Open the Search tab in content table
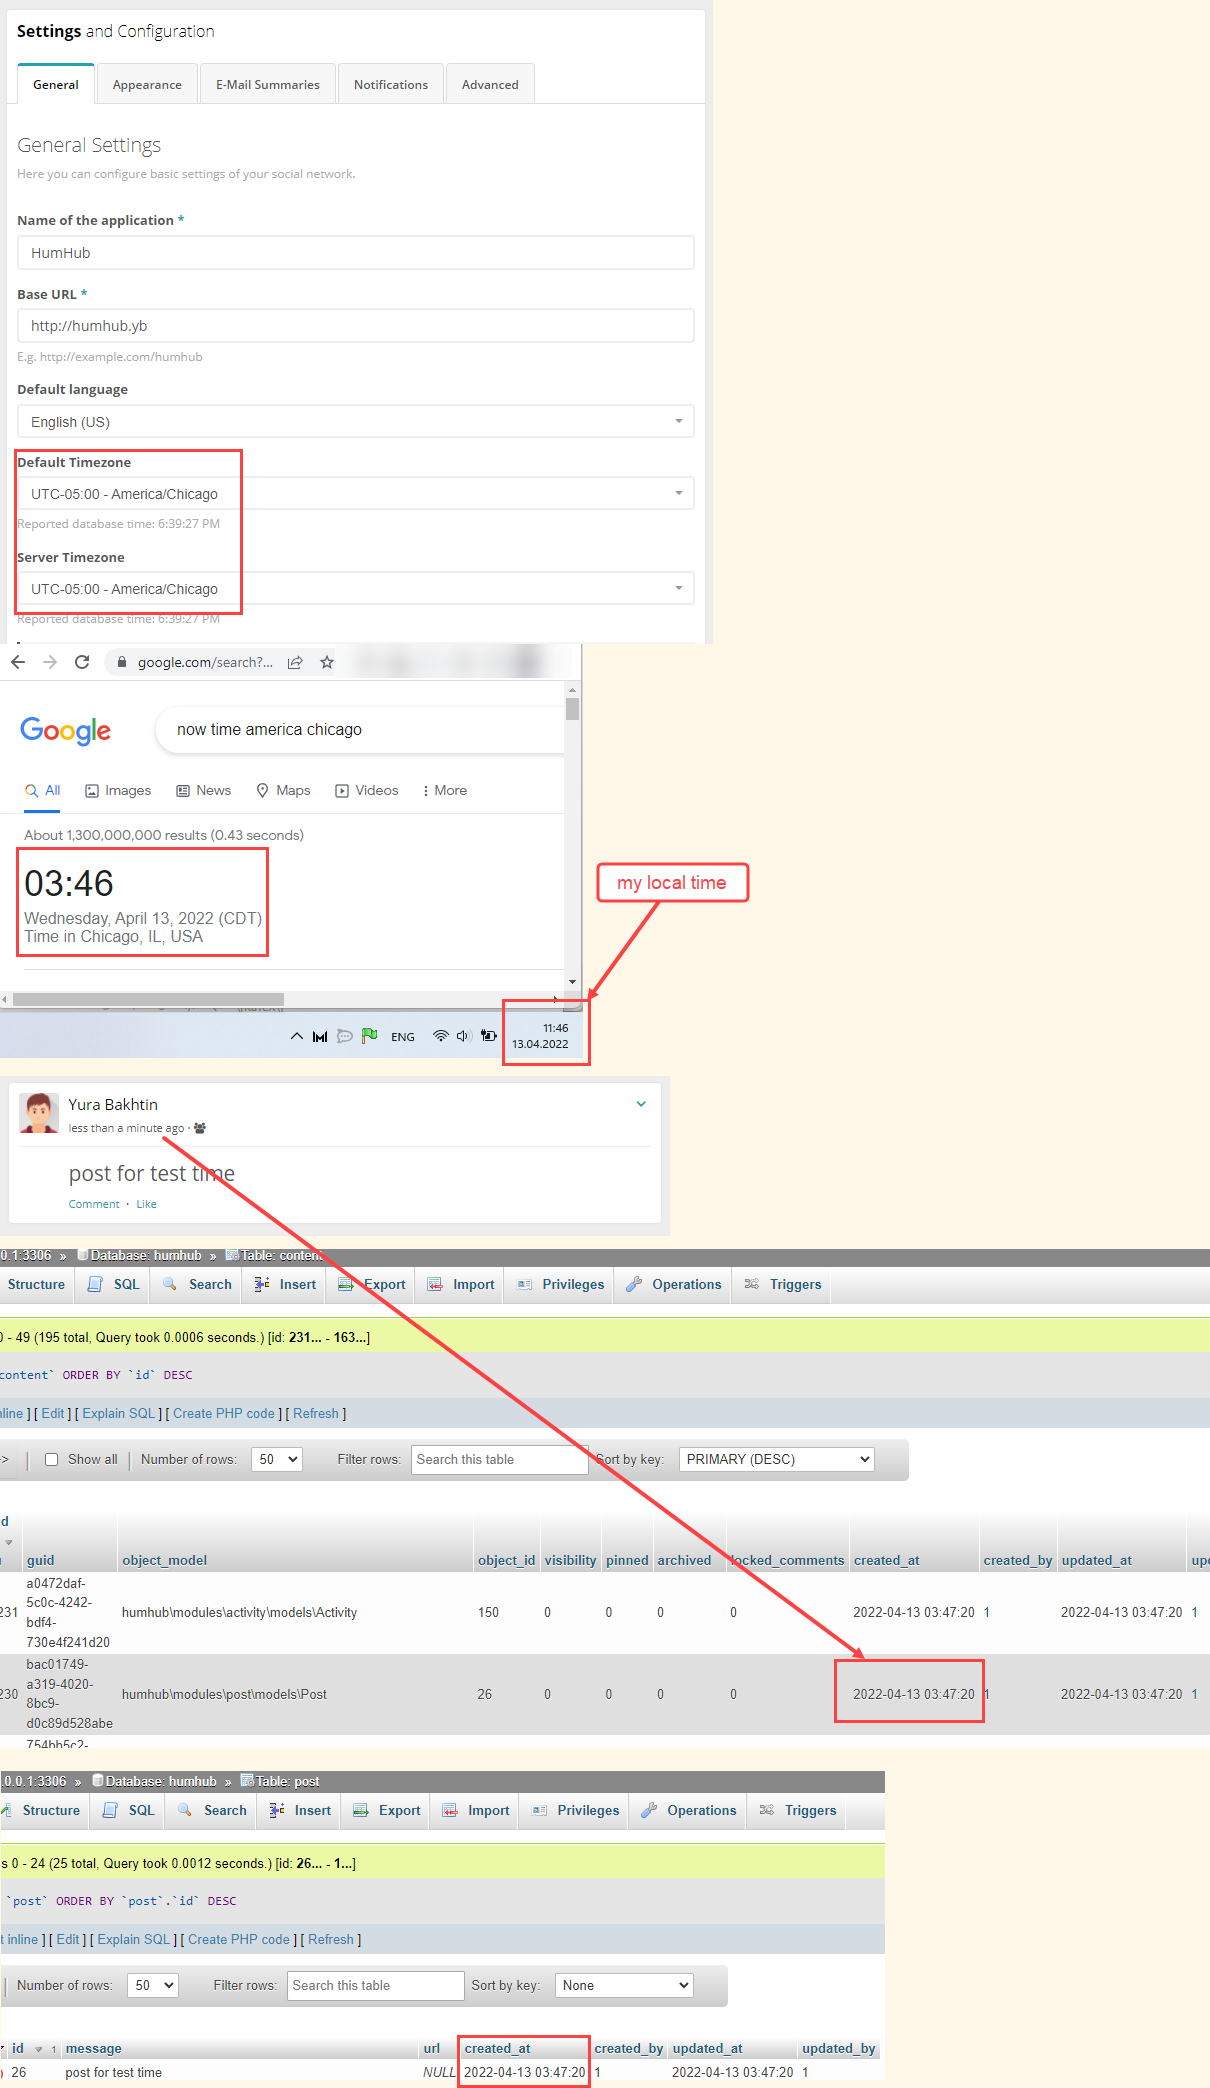Image resolution: width=1210 pixels, height=2088 pixels. tap(198, 1285)
